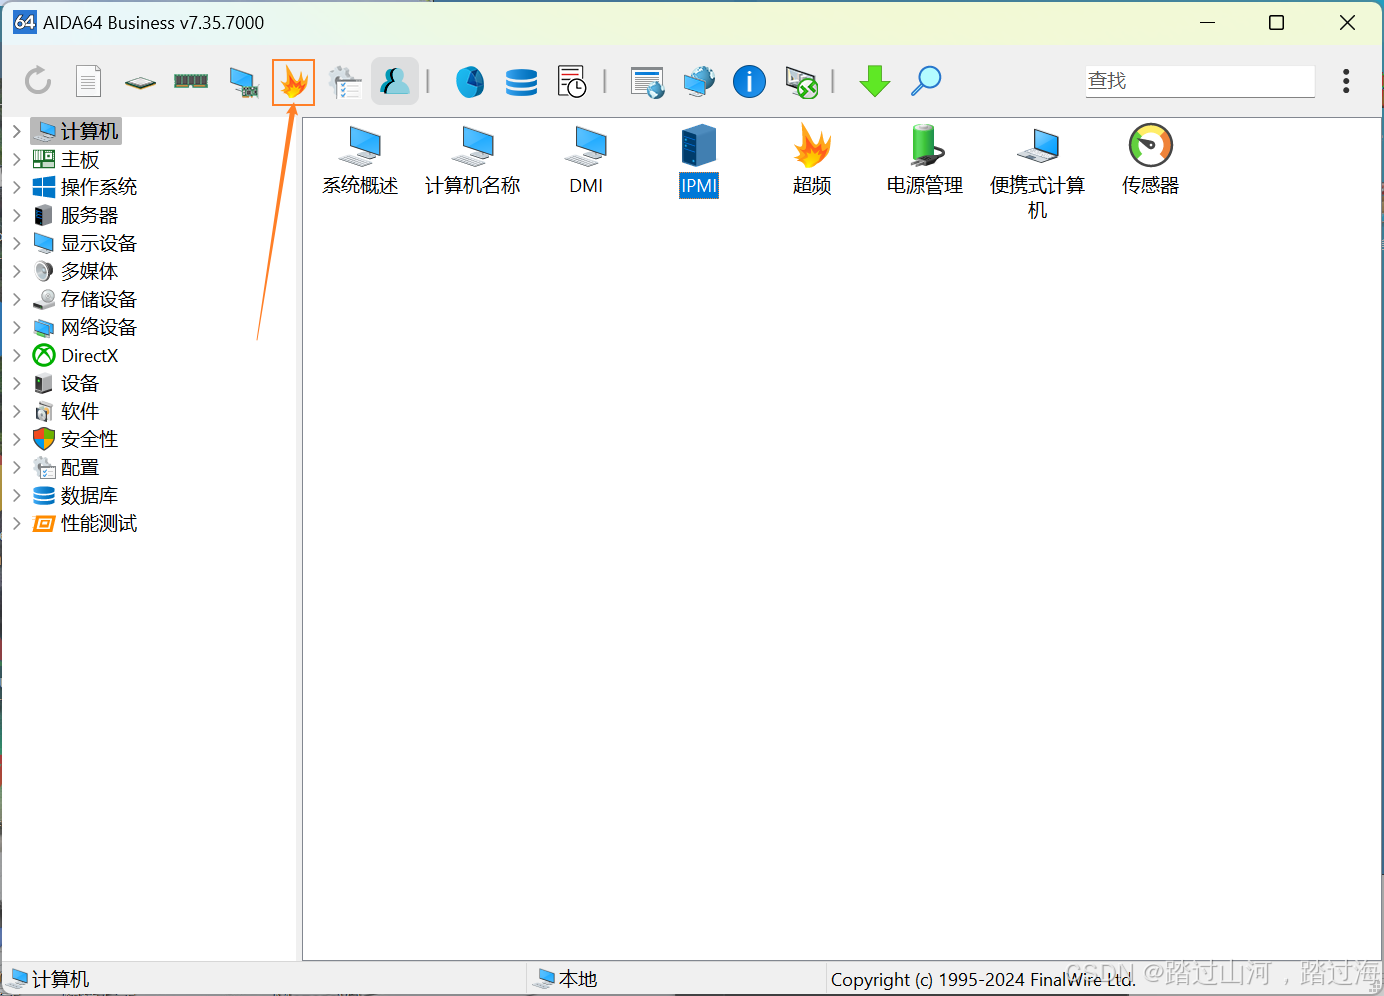Expand the 操作系统 tree node
Screen dimensions: 1384x996
click(16, 187)
